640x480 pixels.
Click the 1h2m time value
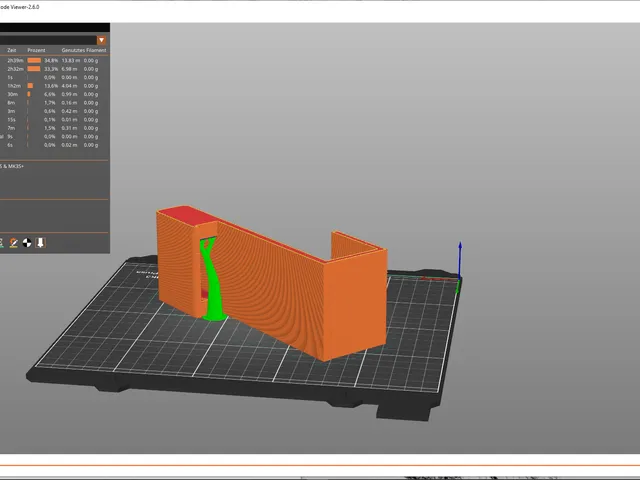pyautogui.click(x=14, y=86)
